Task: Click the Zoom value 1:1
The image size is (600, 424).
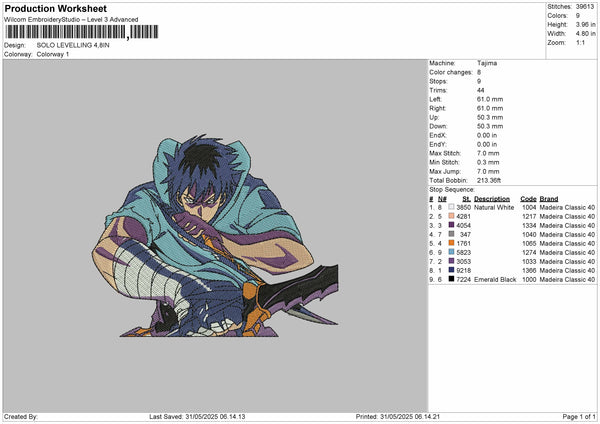Action: pyautogui.click(x=580, y=43)
